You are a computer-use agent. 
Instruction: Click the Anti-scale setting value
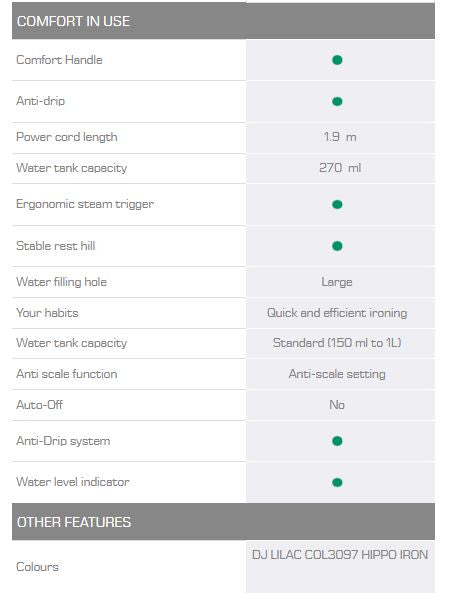(337, 374)
